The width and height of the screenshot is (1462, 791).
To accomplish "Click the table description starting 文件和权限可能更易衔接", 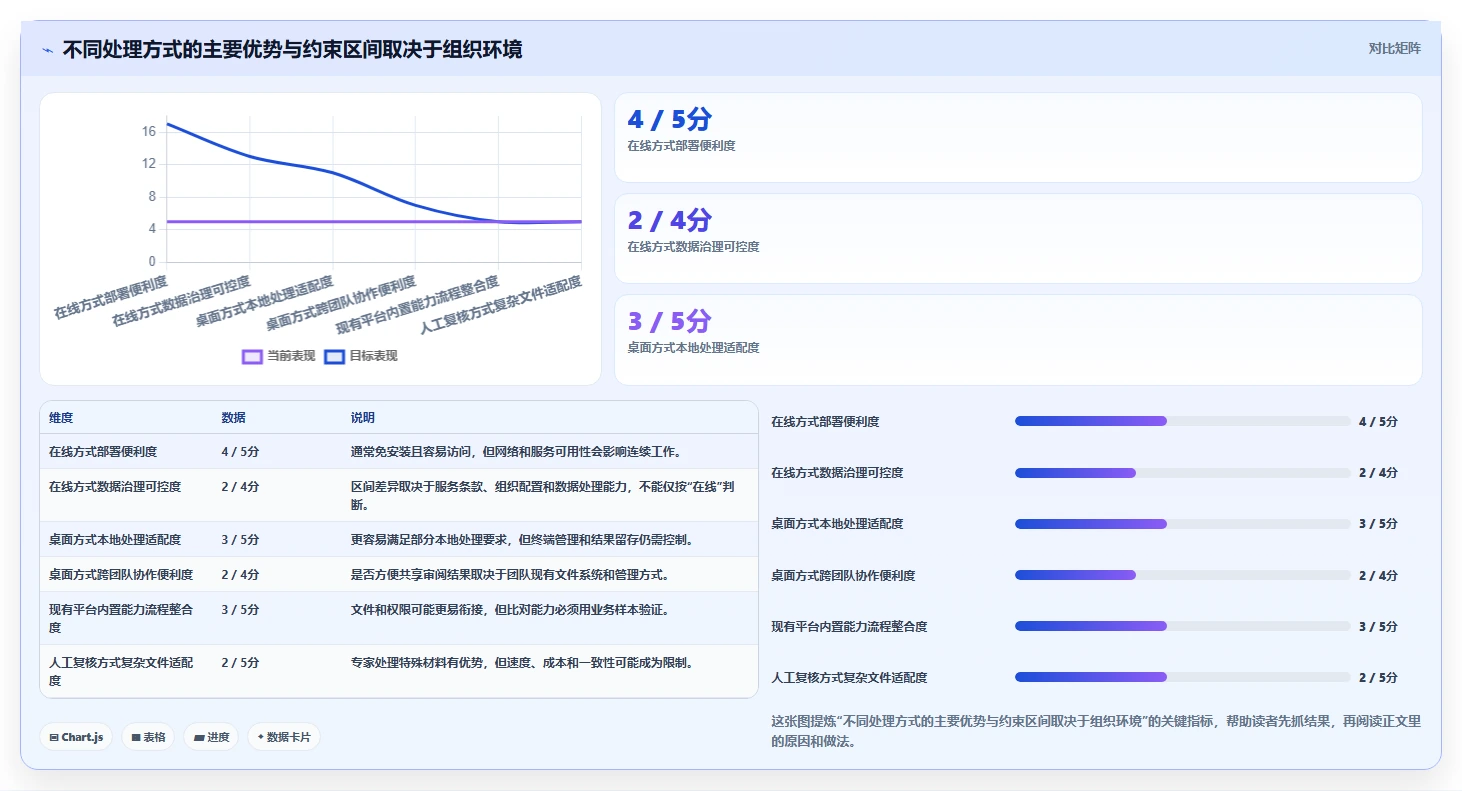I will point(510,609).
